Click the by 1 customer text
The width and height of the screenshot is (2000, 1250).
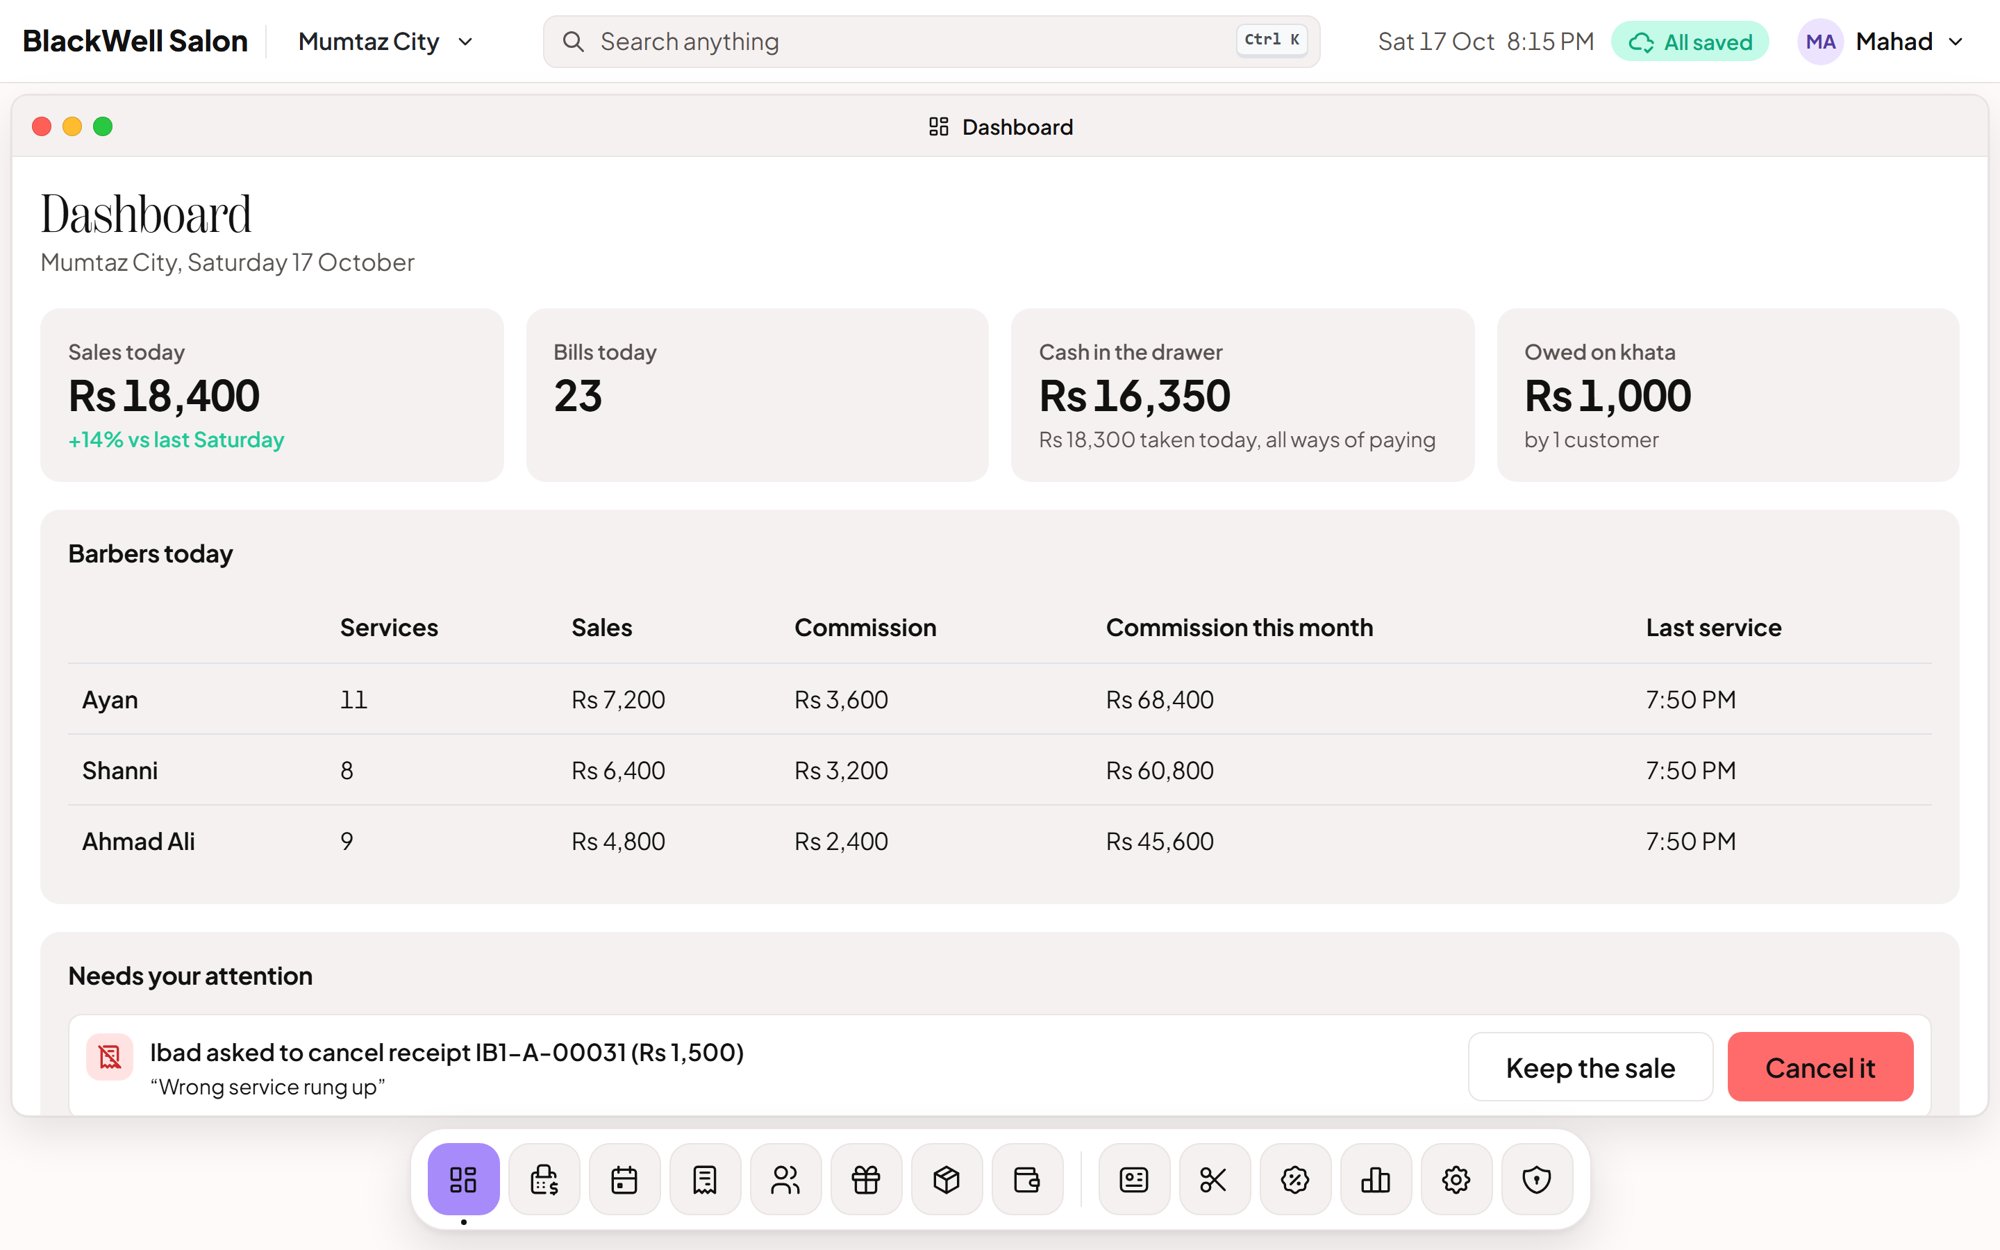click(x=1591, y=440)
